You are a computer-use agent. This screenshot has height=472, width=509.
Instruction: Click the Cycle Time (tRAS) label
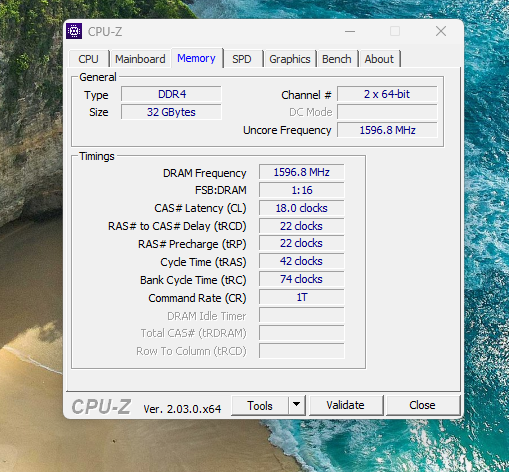pyautogui.click(x=203, y=262)
